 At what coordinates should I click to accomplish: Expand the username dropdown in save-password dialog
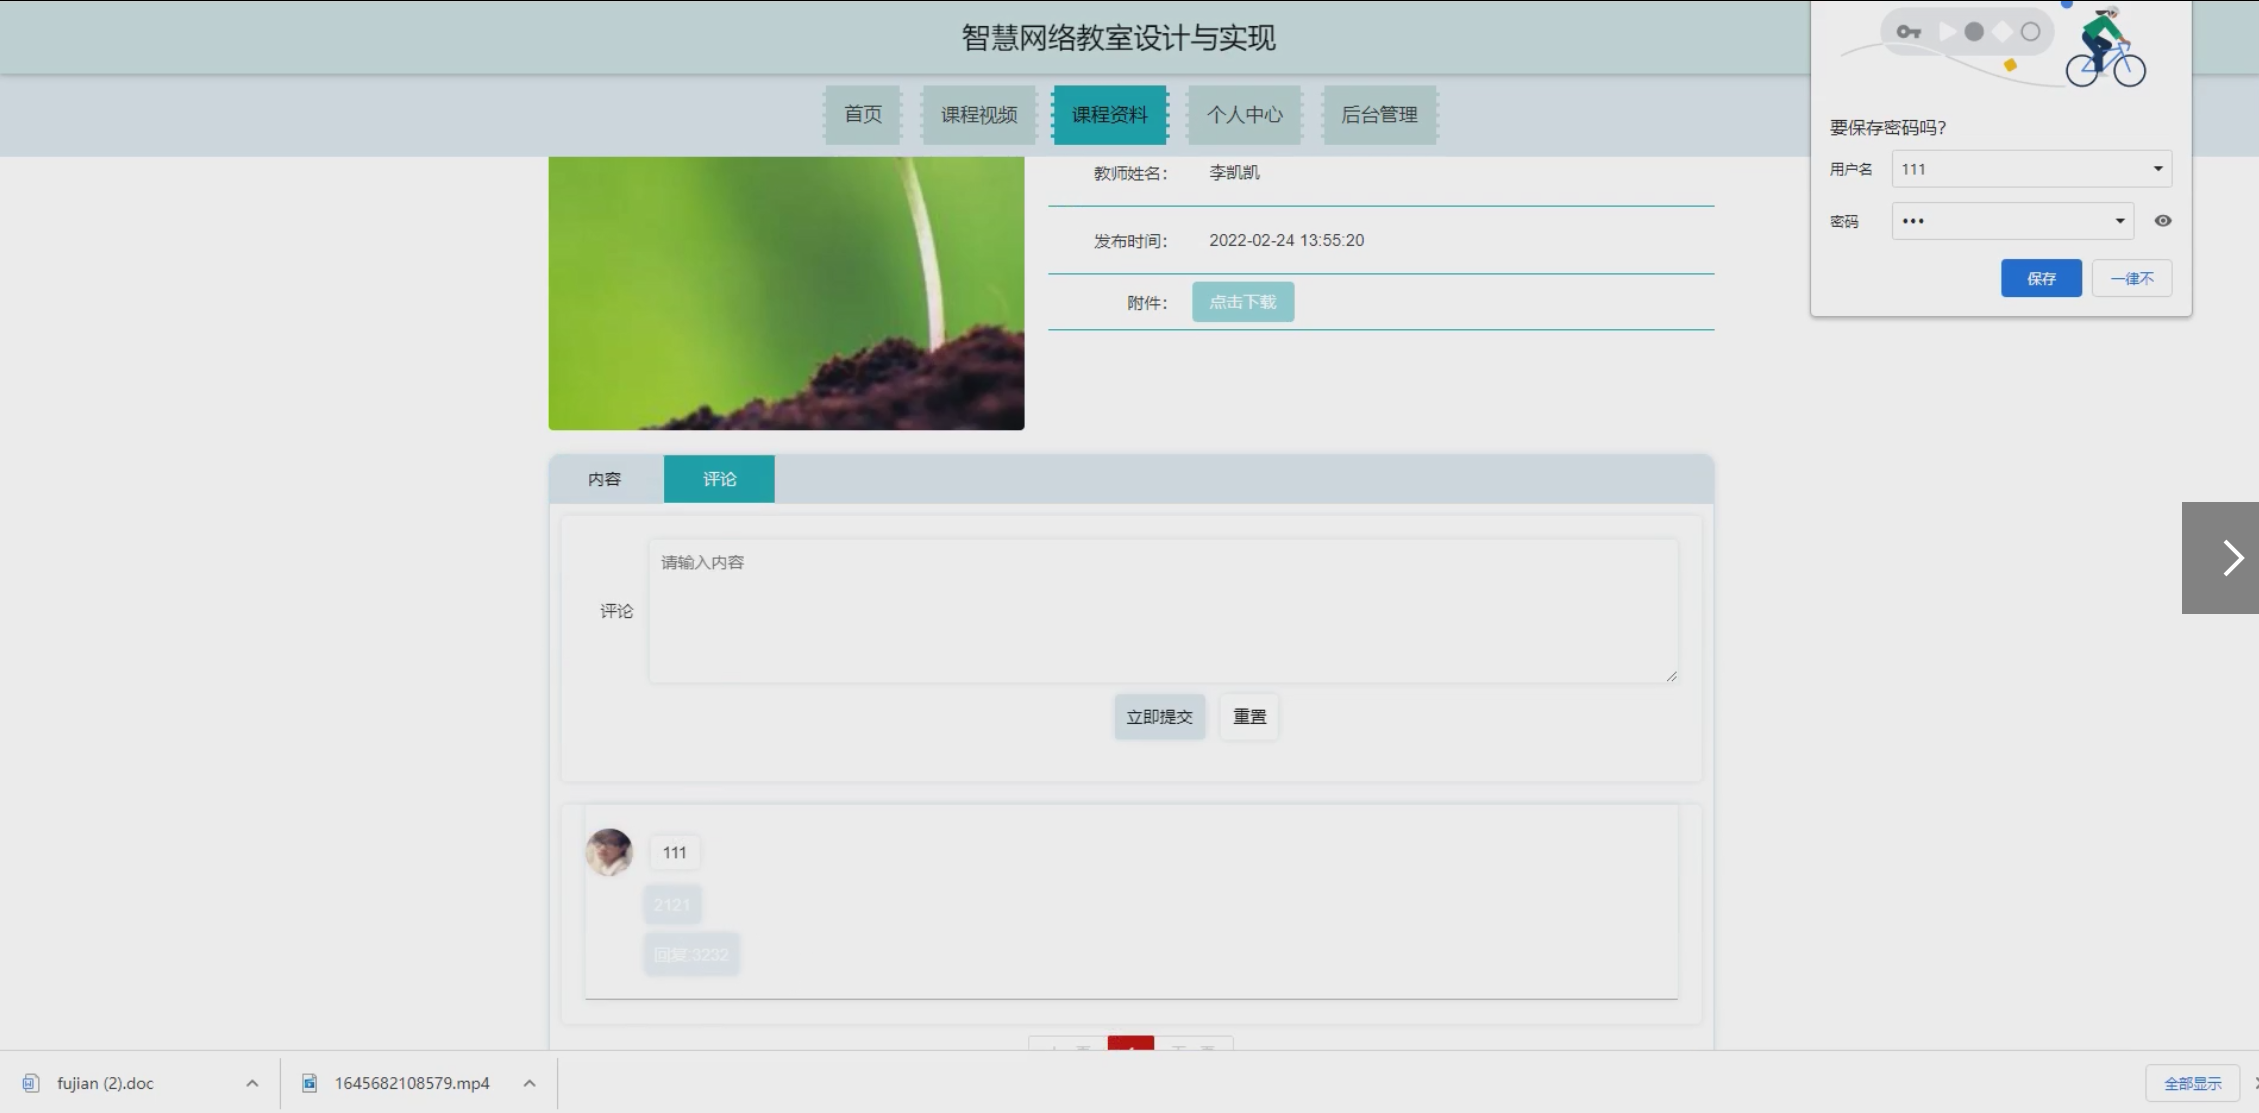click(x=2157, y=169)
